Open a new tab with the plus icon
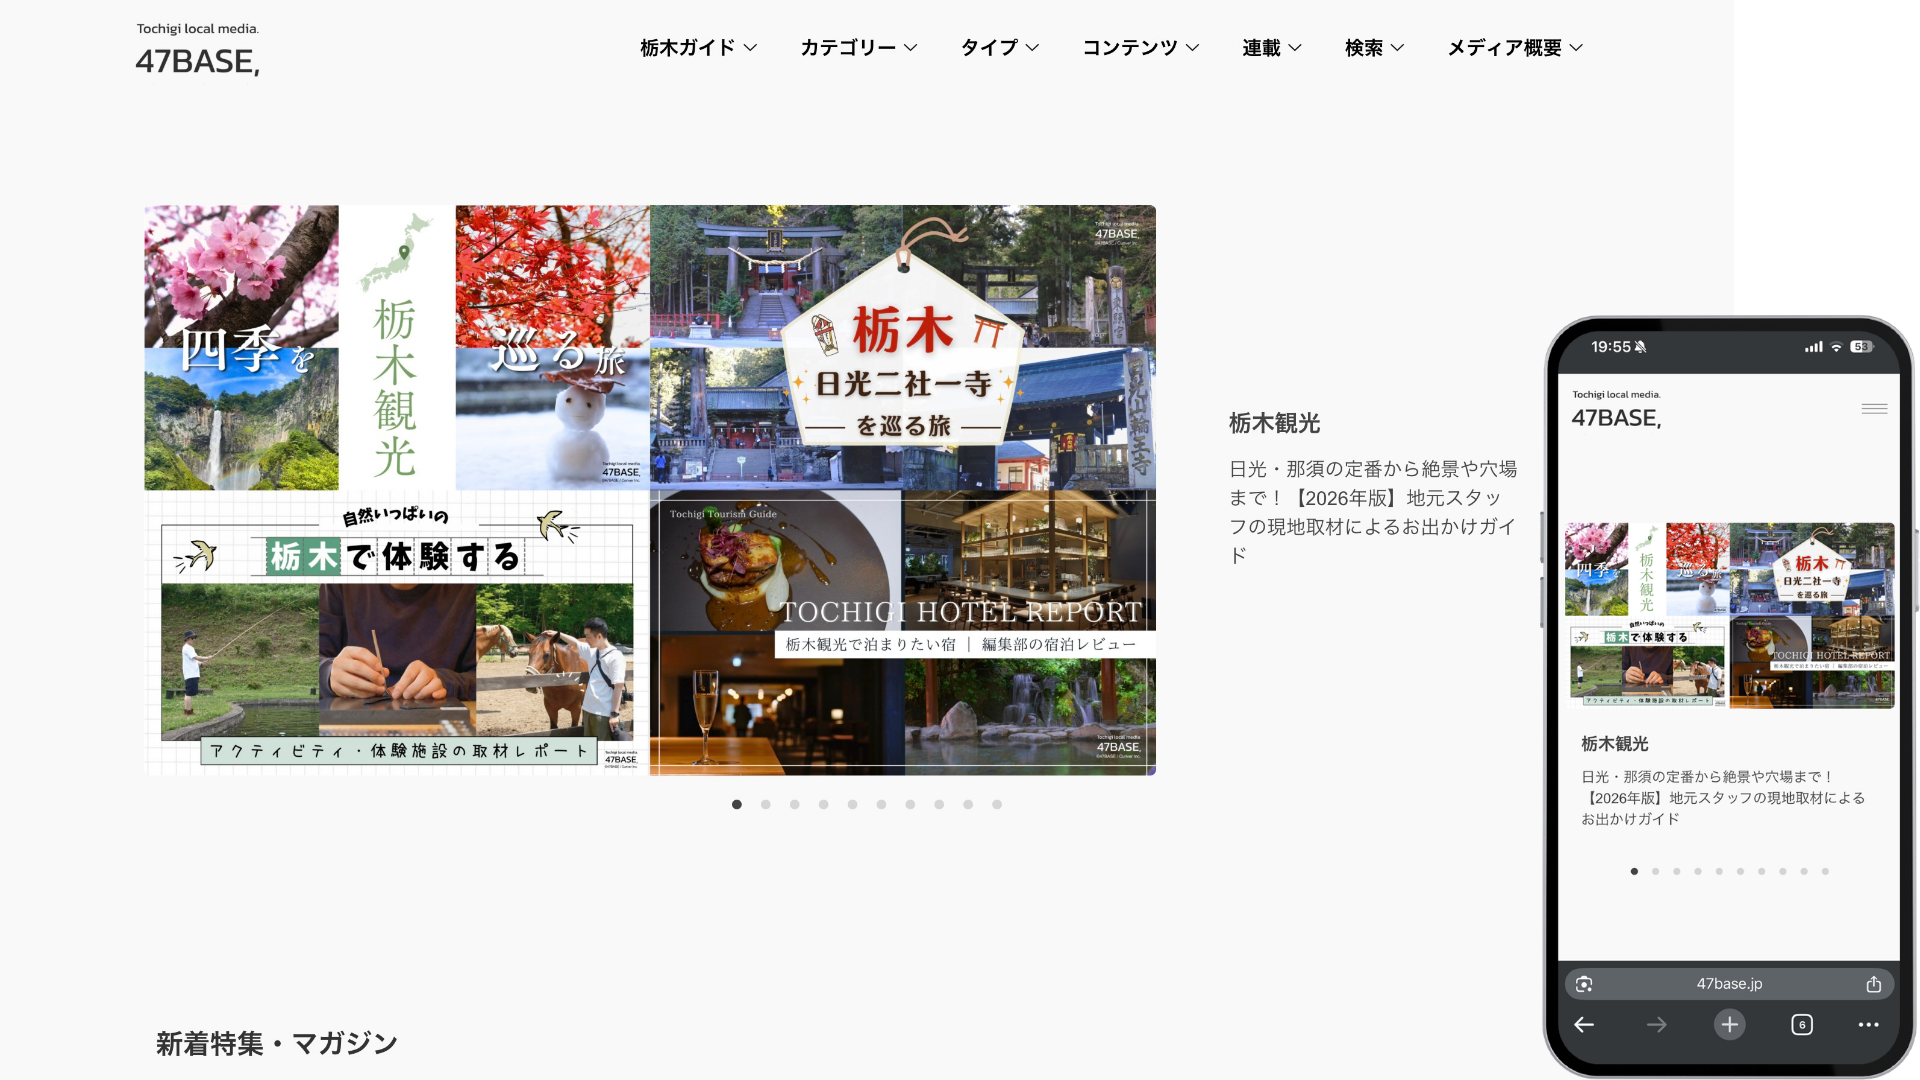1920x1080 pixels. [x=1730, y=1024]
